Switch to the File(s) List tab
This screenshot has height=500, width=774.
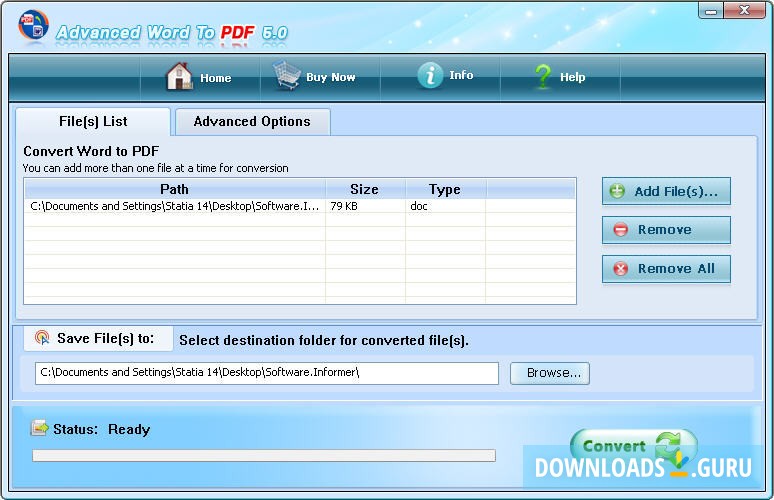93,121
